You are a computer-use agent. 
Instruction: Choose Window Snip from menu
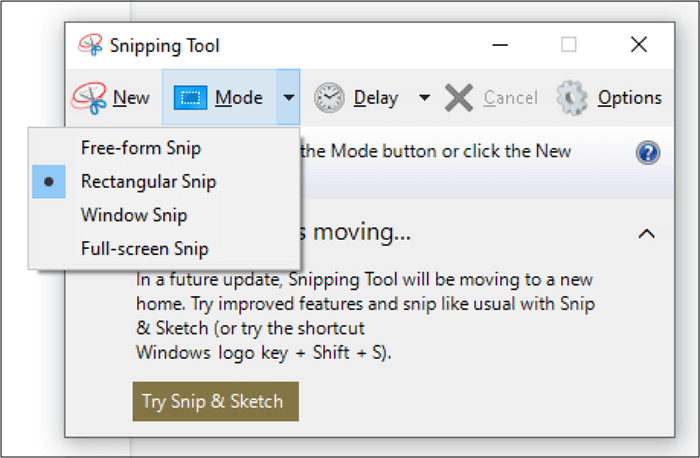point(134,215)
